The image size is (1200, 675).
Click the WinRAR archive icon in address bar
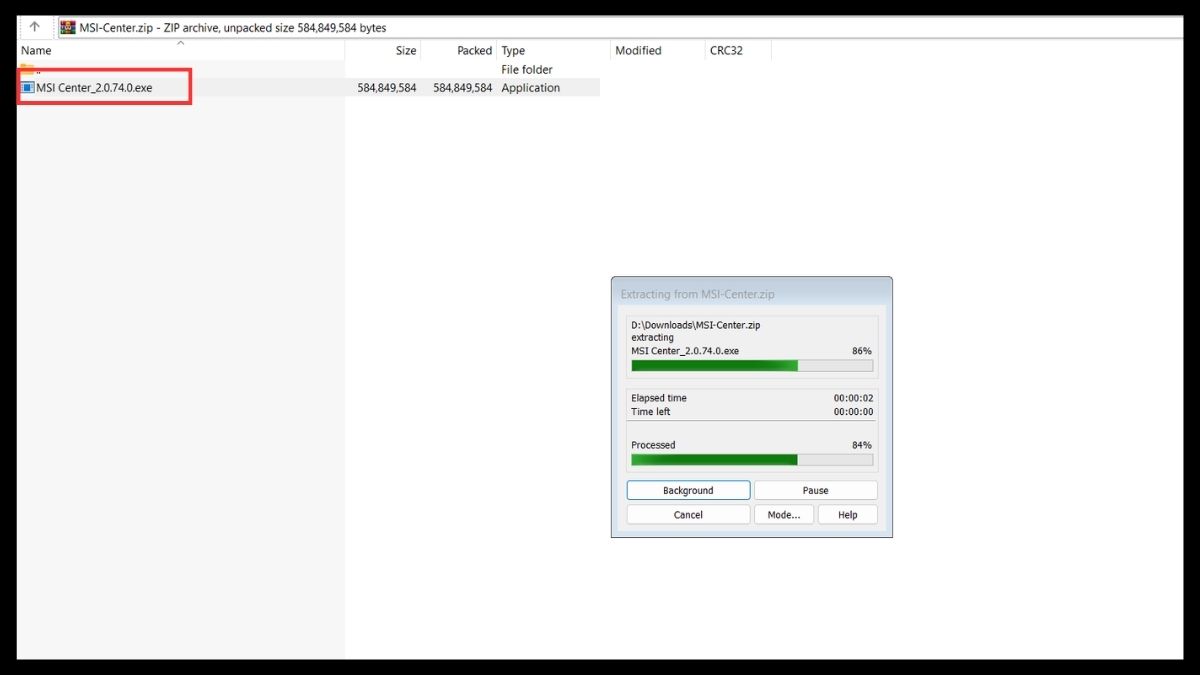tap(68, 27)
